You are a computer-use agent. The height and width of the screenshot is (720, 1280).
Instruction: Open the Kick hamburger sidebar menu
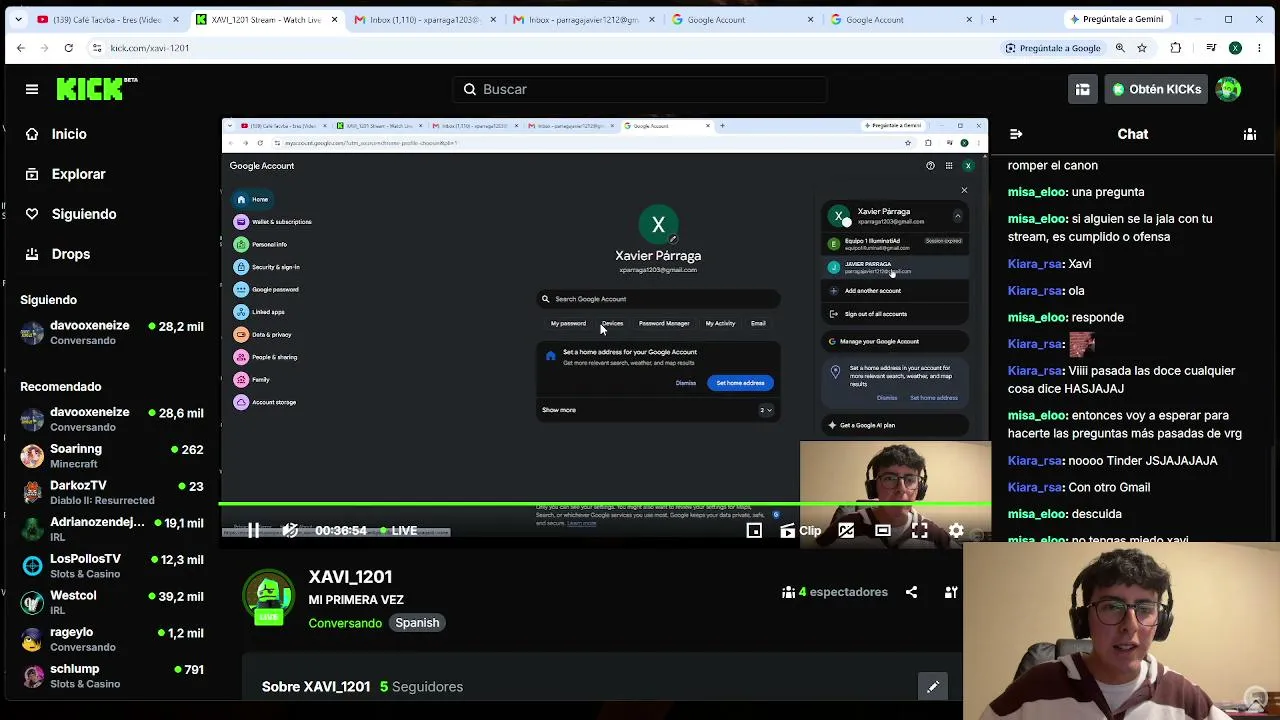(32, 89)
